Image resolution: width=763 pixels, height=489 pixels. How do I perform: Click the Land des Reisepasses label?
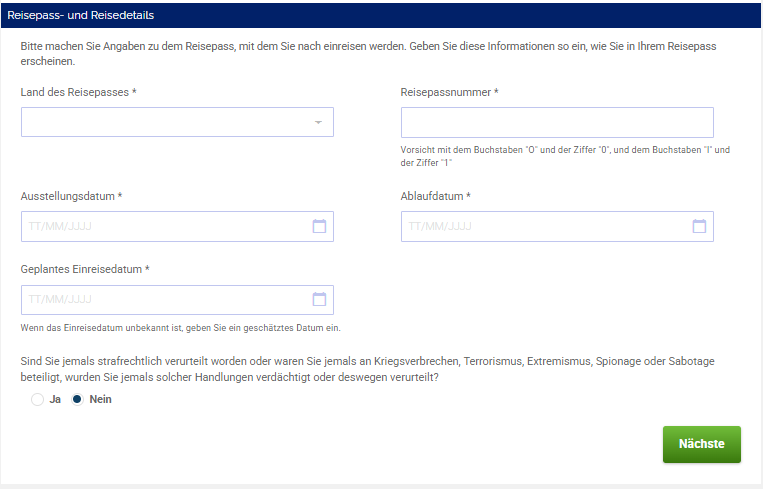click(x=78, y=92)
